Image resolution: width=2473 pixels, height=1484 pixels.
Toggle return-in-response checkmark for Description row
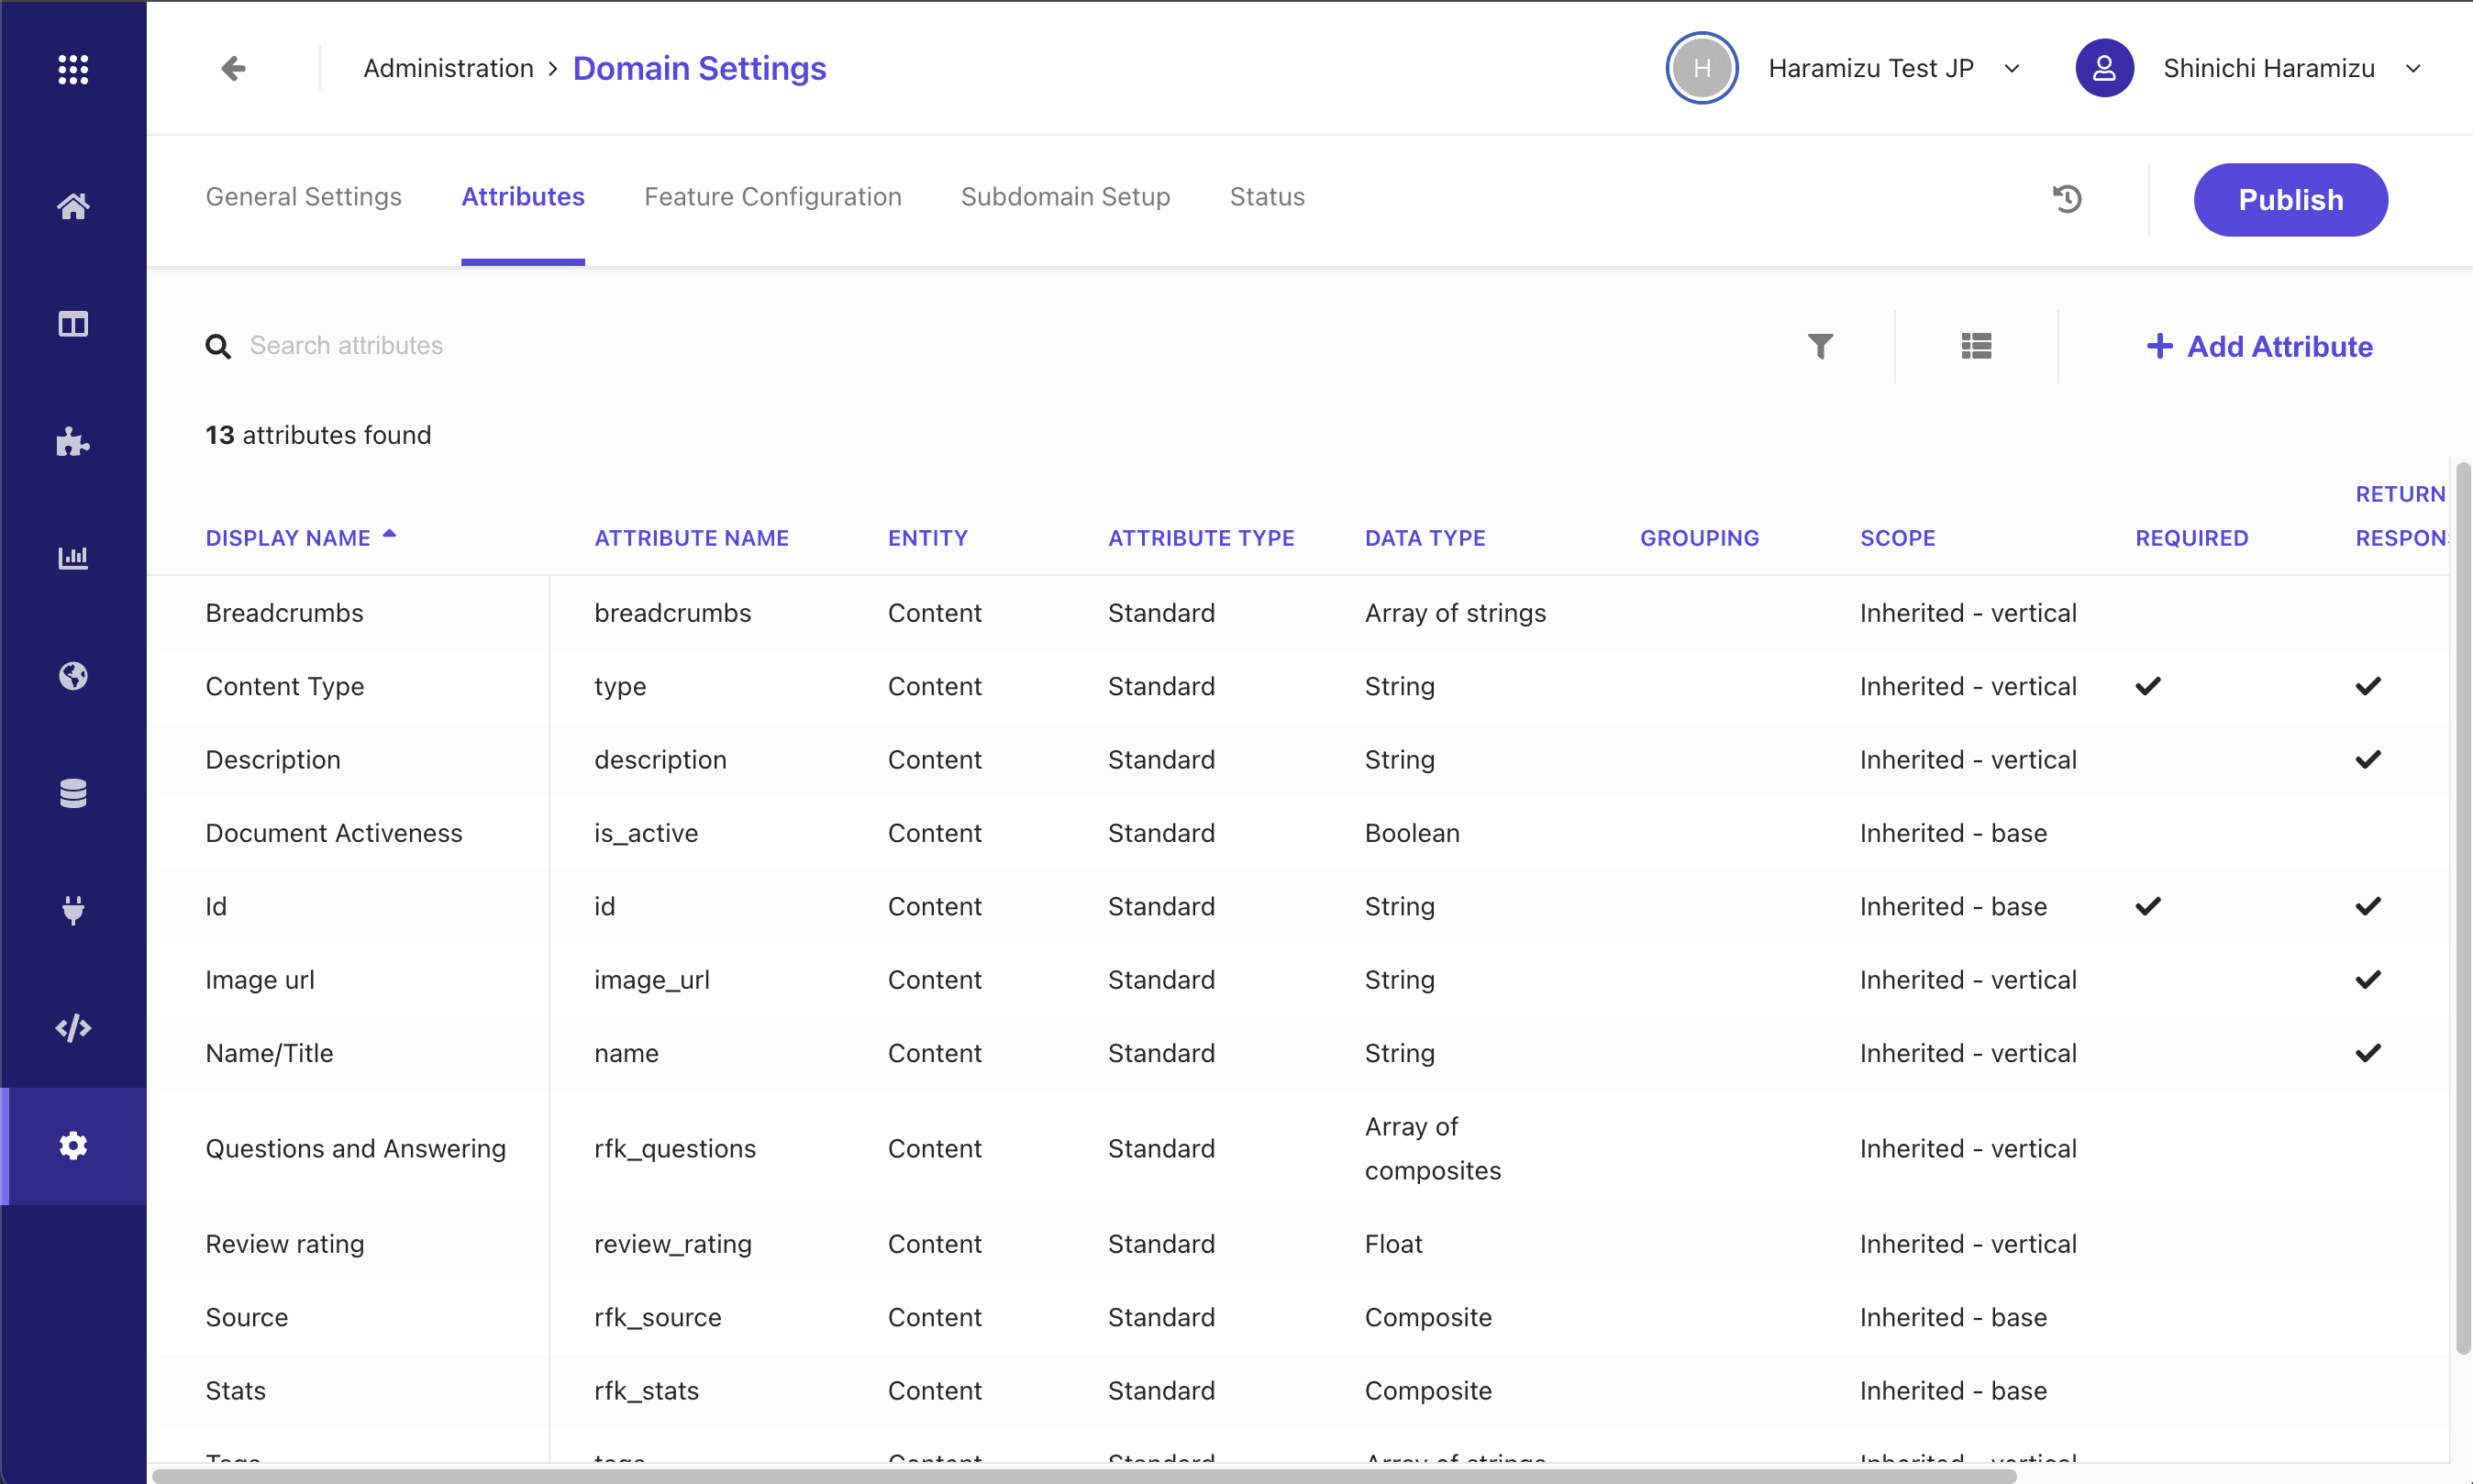pos(2367,760)
